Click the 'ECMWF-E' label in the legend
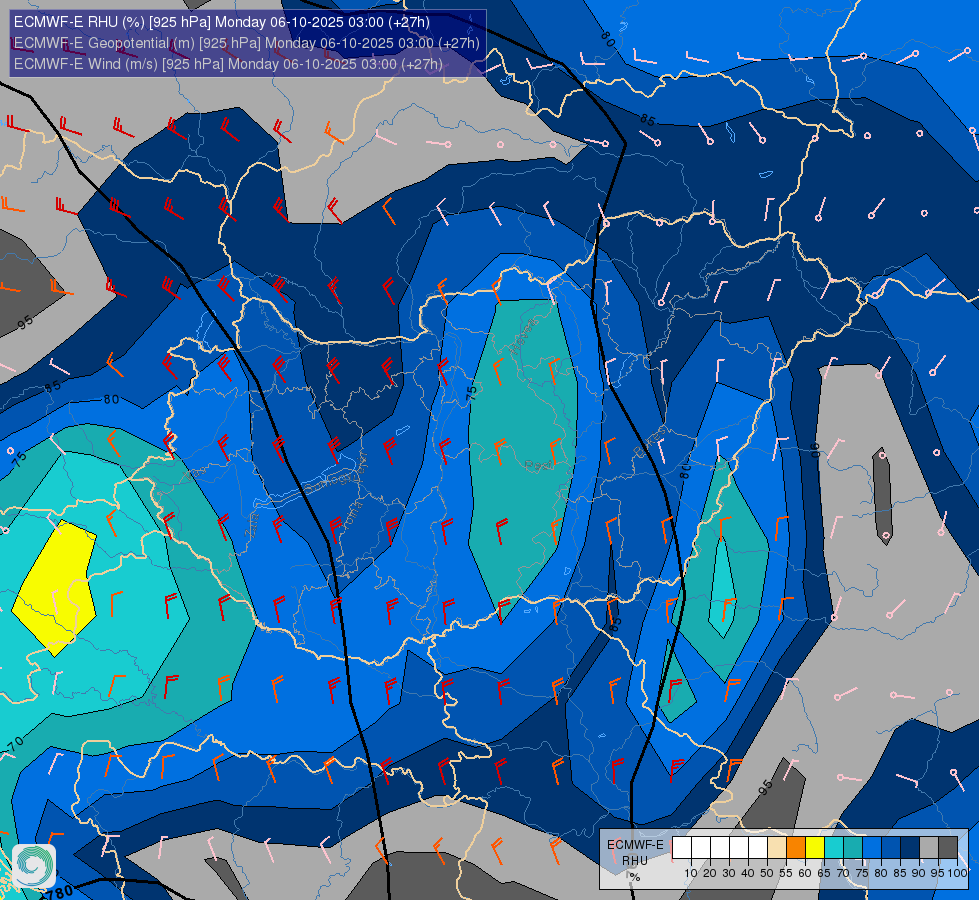This screenshot has width=979, height=900. point(636,844)
